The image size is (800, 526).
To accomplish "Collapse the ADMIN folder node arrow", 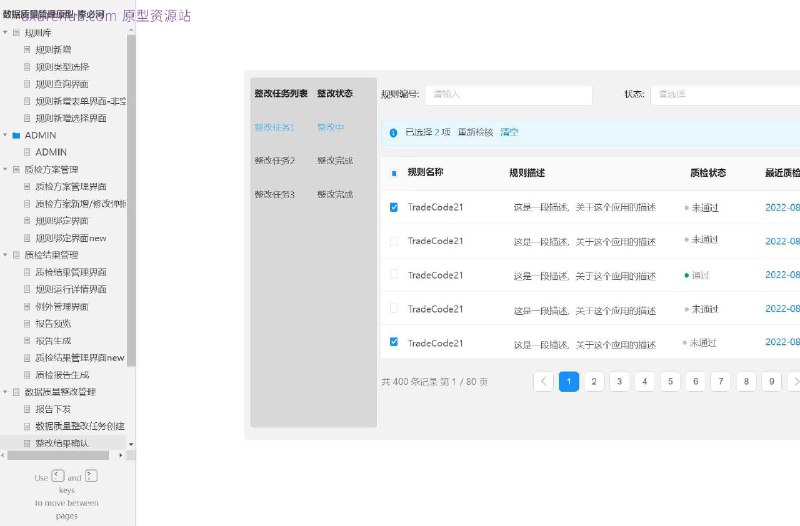I will pyautogui.click(x=5, y=135).
